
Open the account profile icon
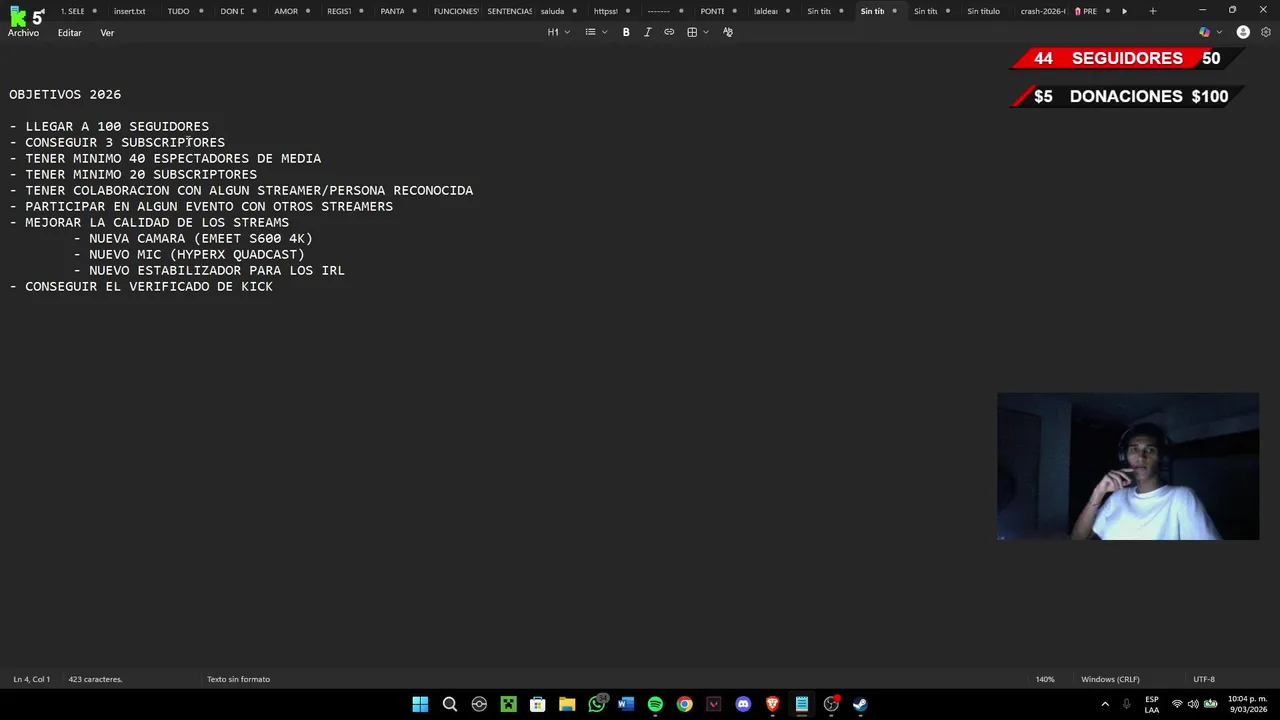tap(1243, 32)
